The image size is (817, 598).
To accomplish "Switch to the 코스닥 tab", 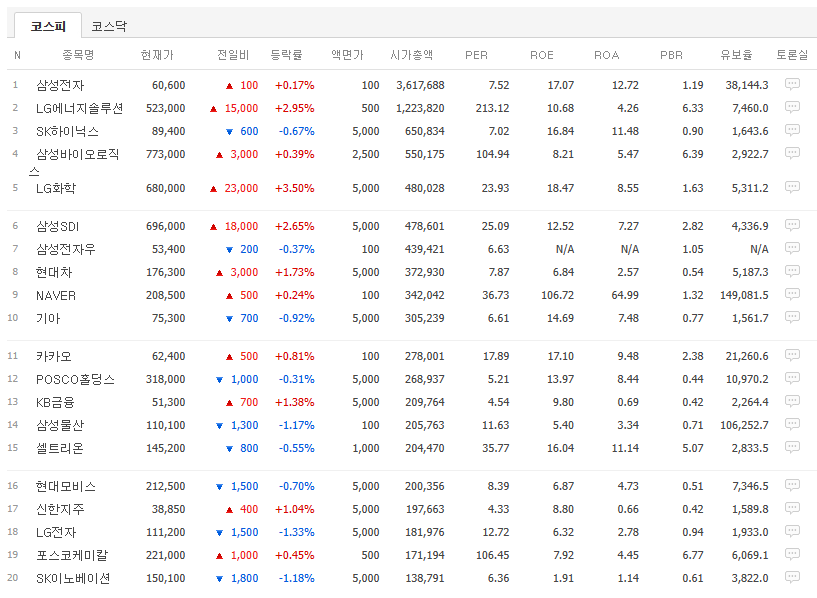I will [x=109, y=26].
